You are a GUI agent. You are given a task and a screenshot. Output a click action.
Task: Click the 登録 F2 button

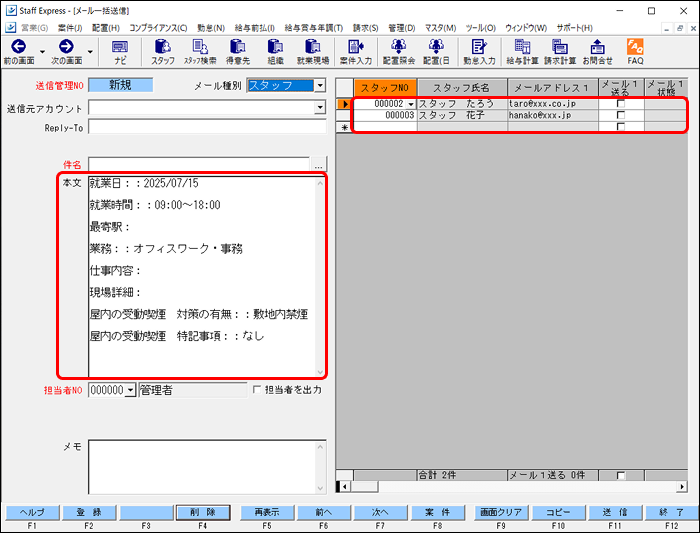pos(89,512)
